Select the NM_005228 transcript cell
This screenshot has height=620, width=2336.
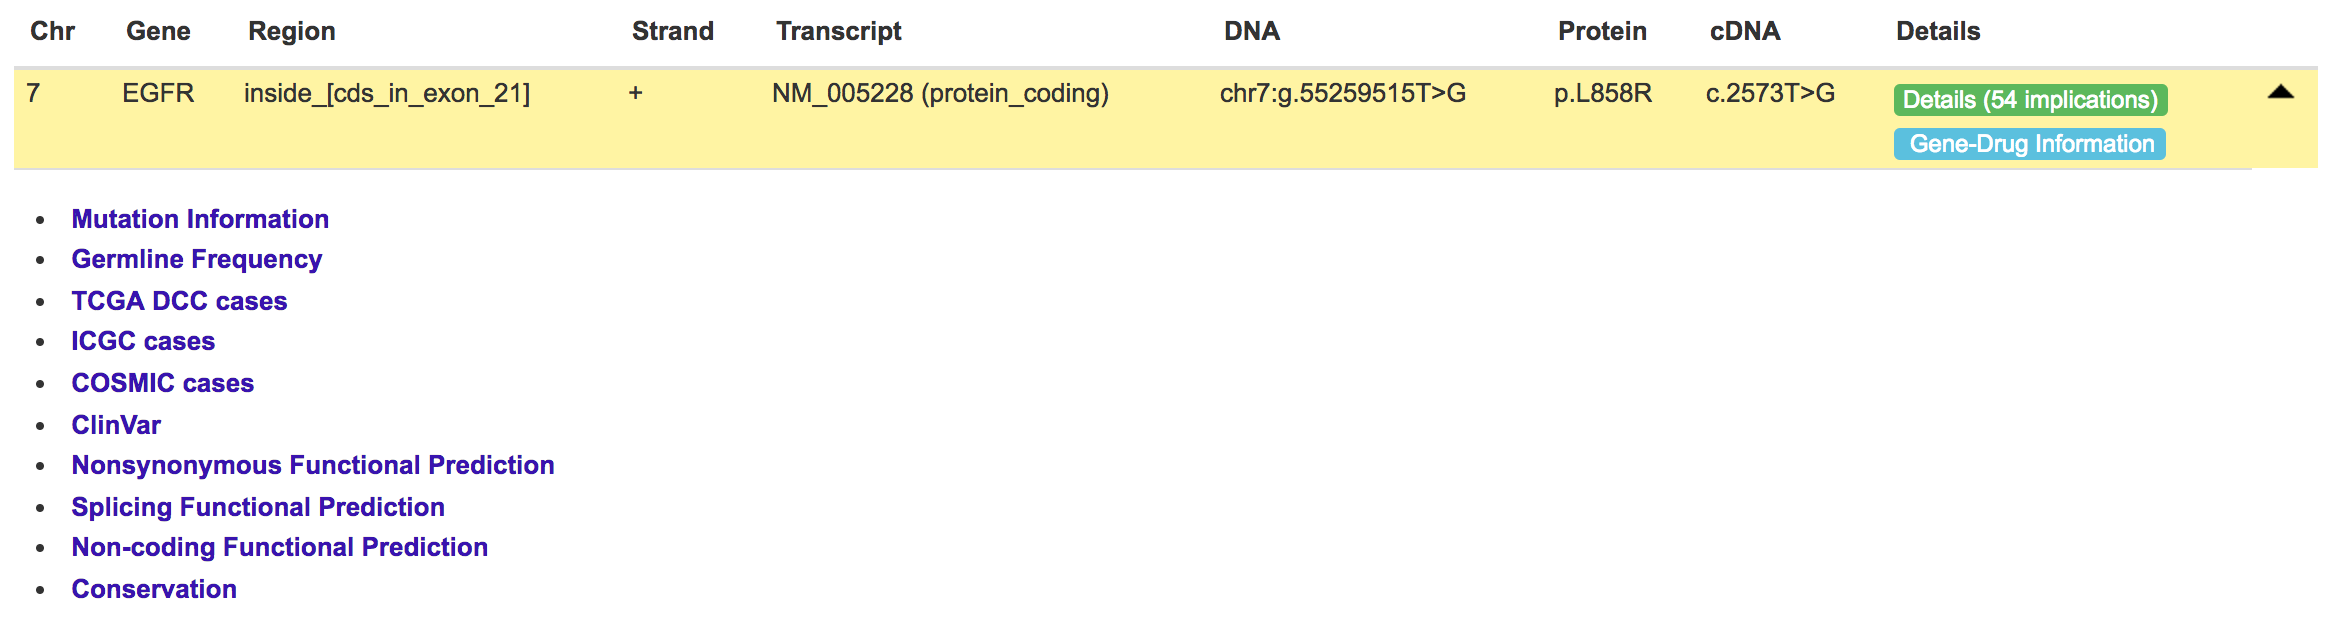coord(940,93)
